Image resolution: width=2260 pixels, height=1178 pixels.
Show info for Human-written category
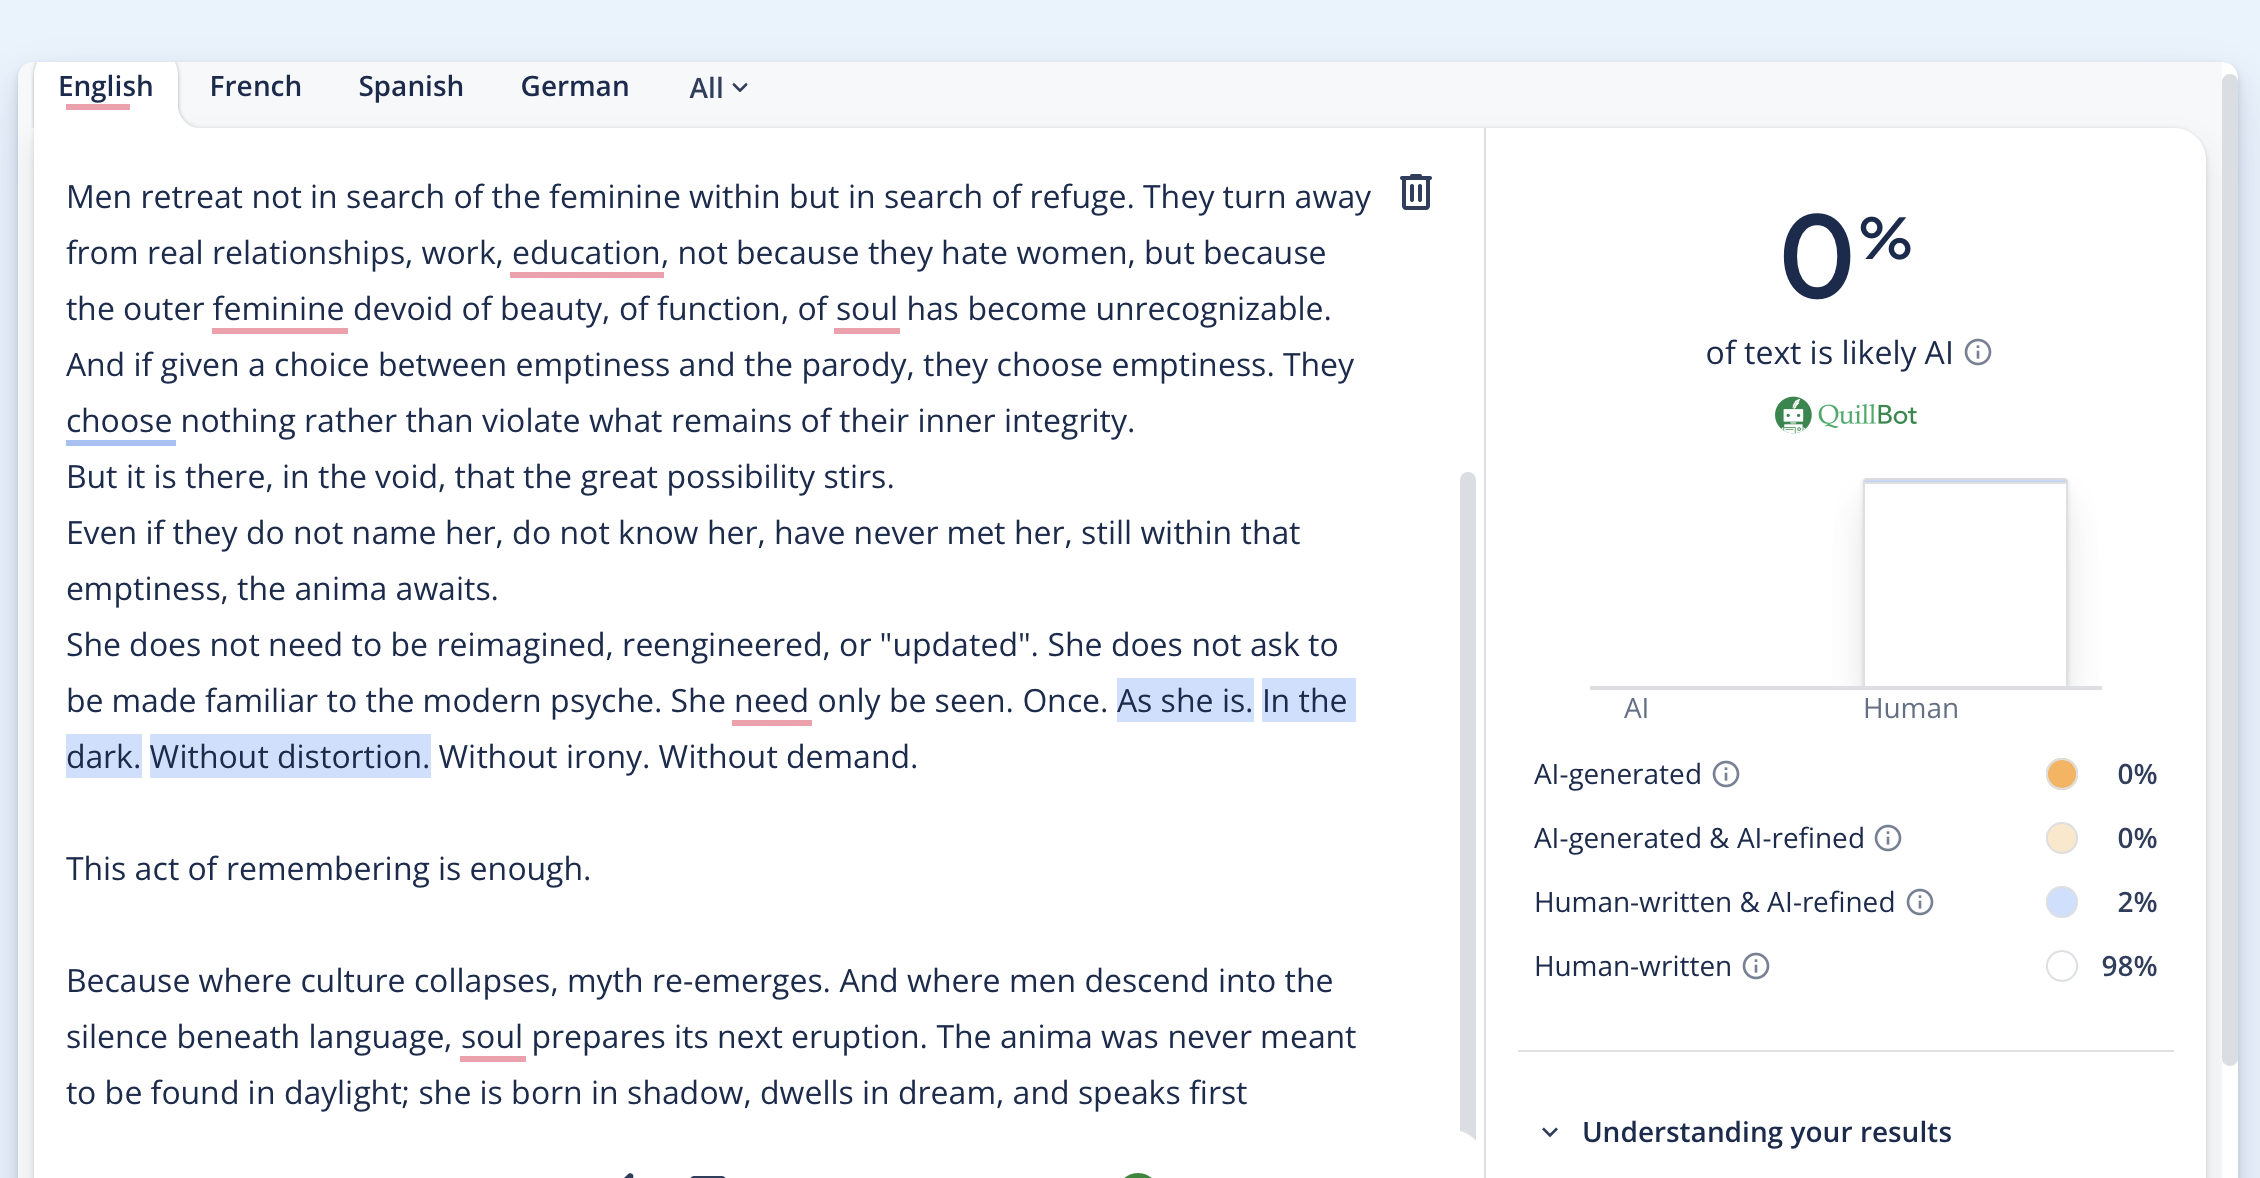point(1756,966)
